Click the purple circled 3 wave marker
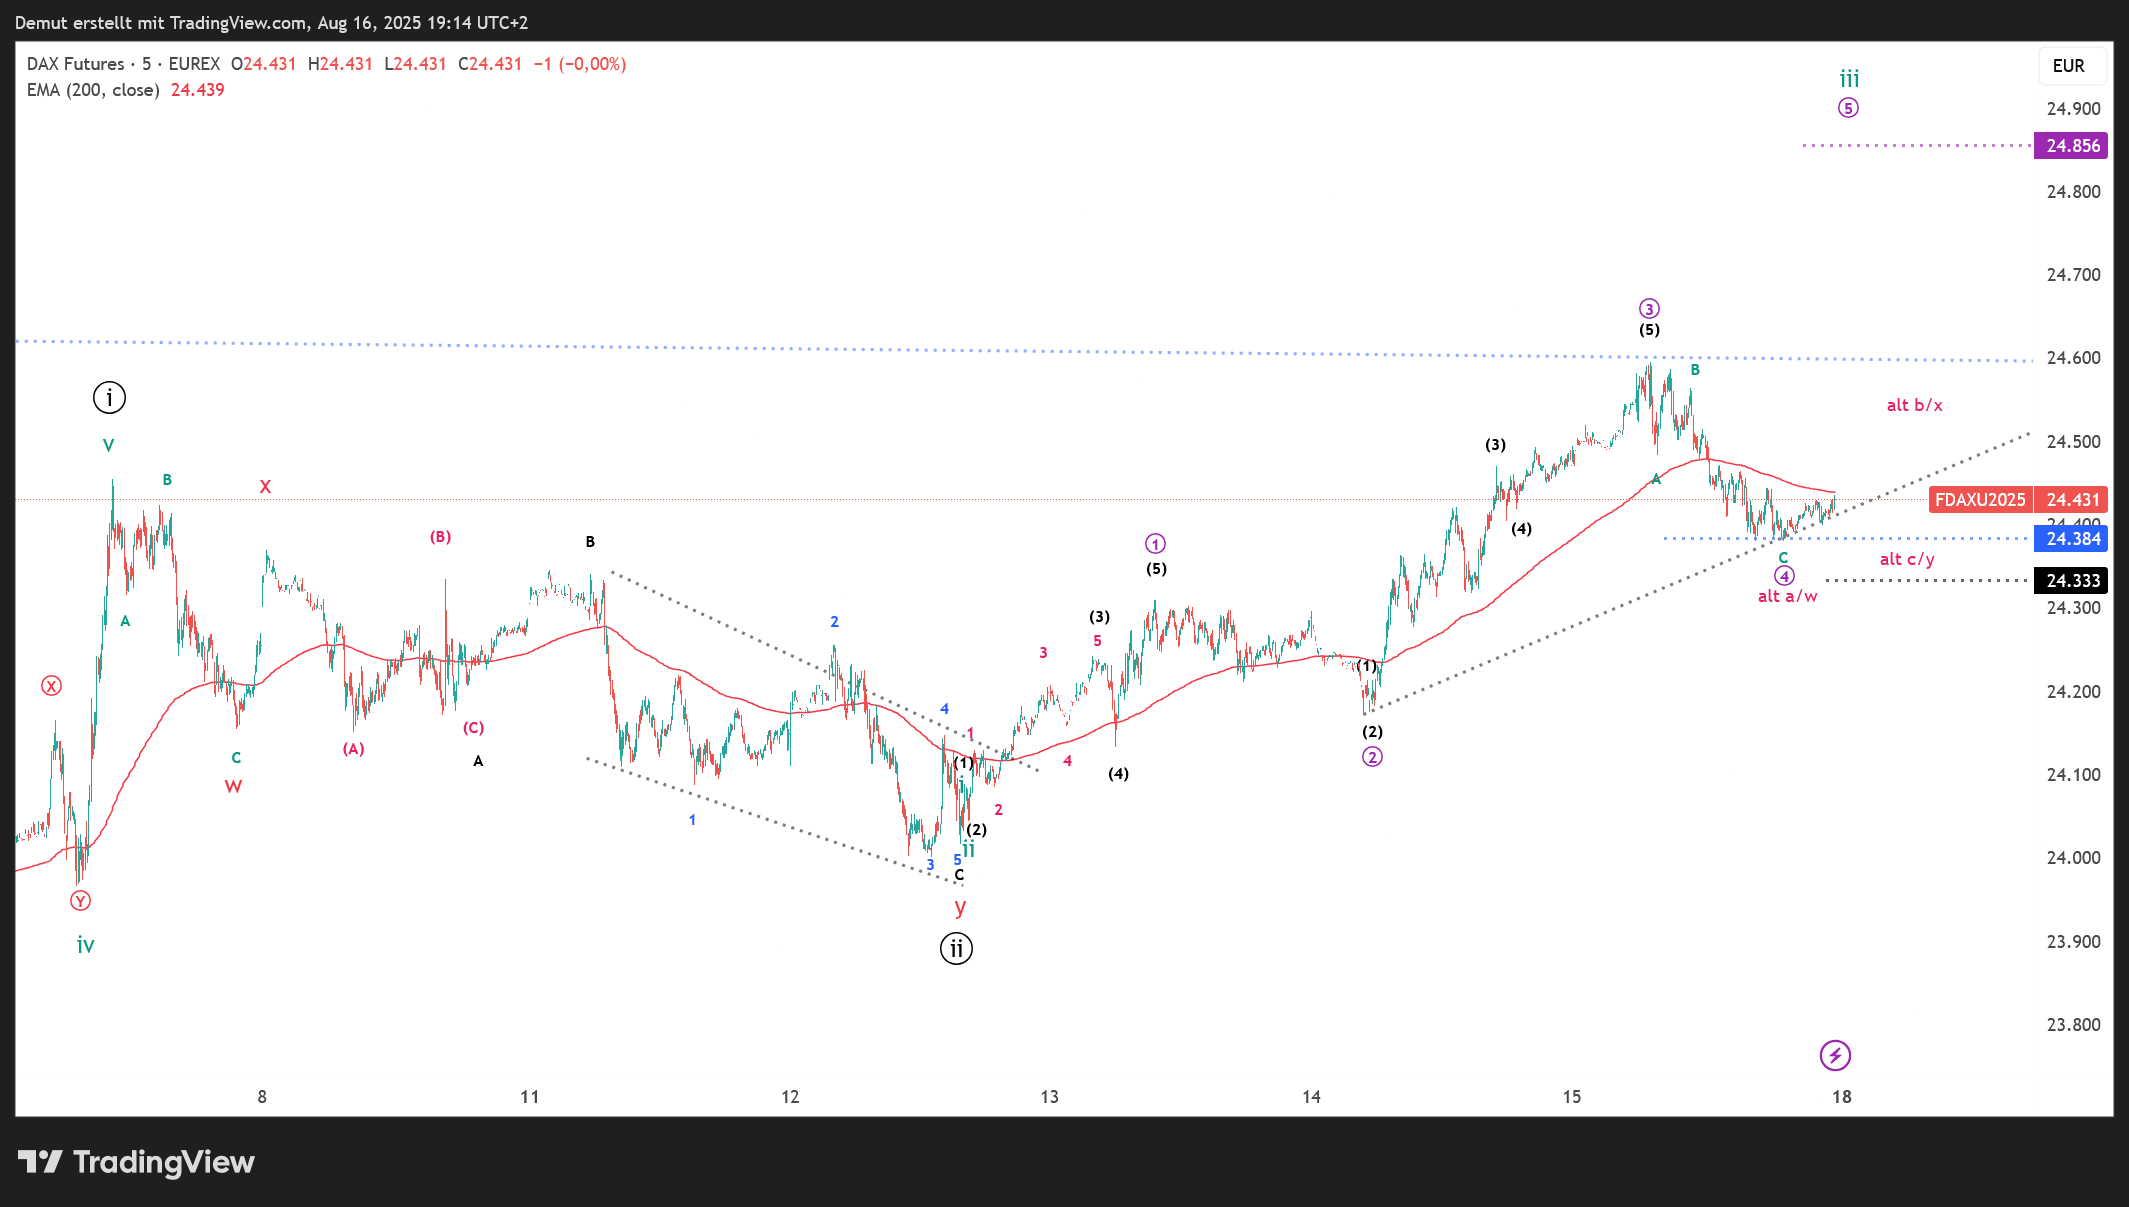Image resolution: width=2129 pixels, height=1207 pixels. [1649, 309]
